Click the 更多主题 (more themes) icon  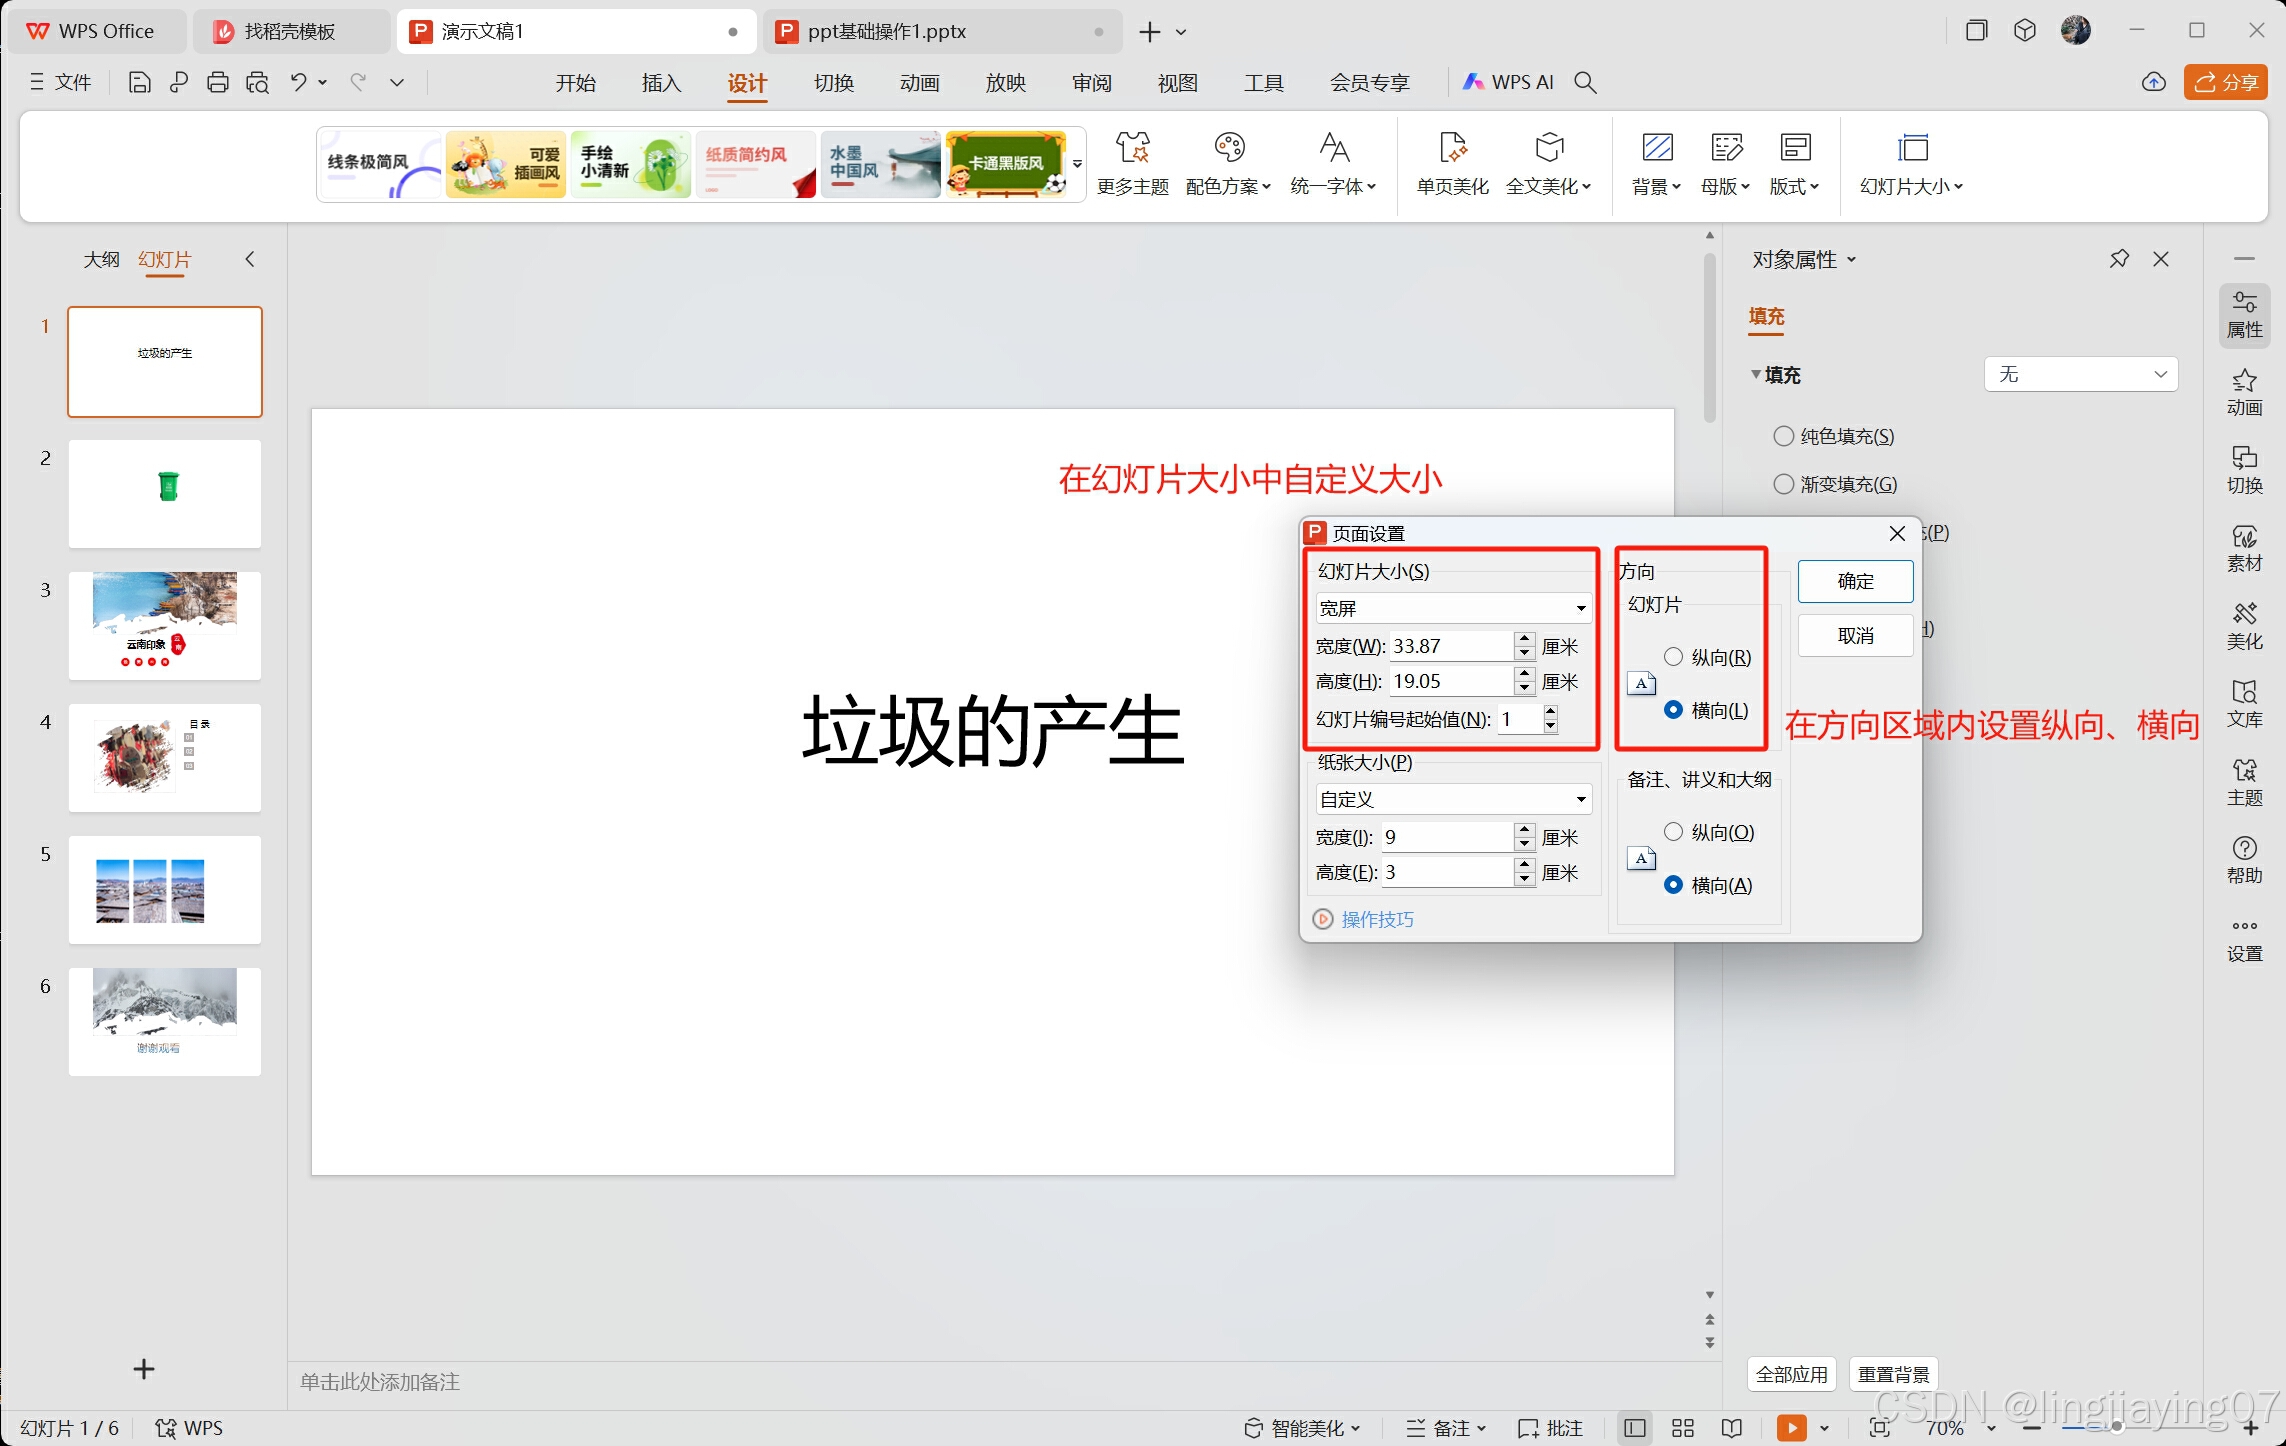[1132, 149]
